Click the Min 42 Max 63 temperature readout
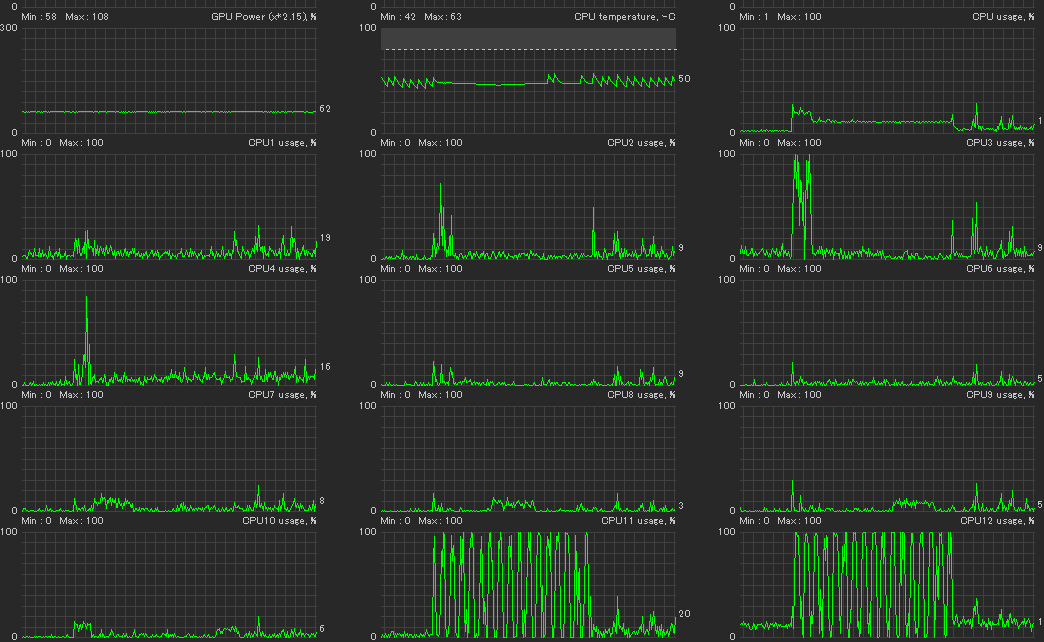This screenshot has width=1044, height=642. 421,17
